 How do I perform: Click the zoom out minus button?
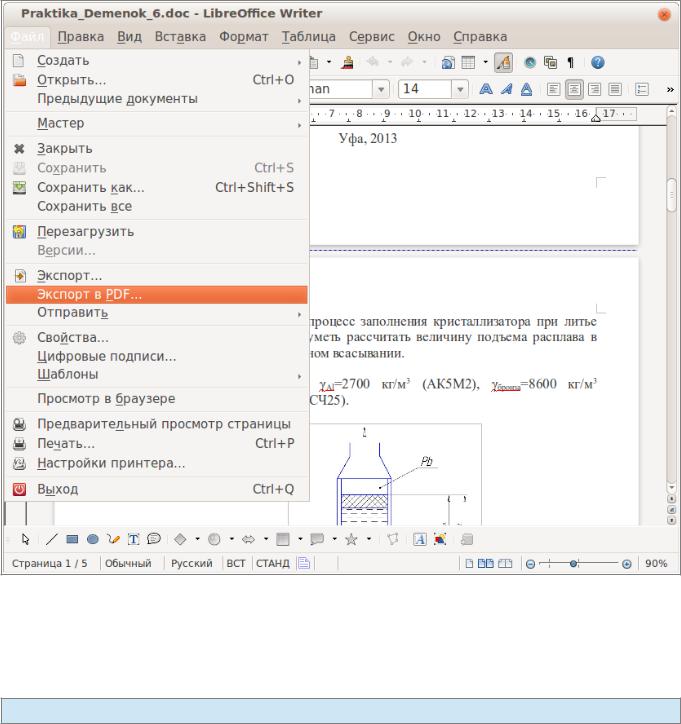pyautogui.click(x=530, y=564)
